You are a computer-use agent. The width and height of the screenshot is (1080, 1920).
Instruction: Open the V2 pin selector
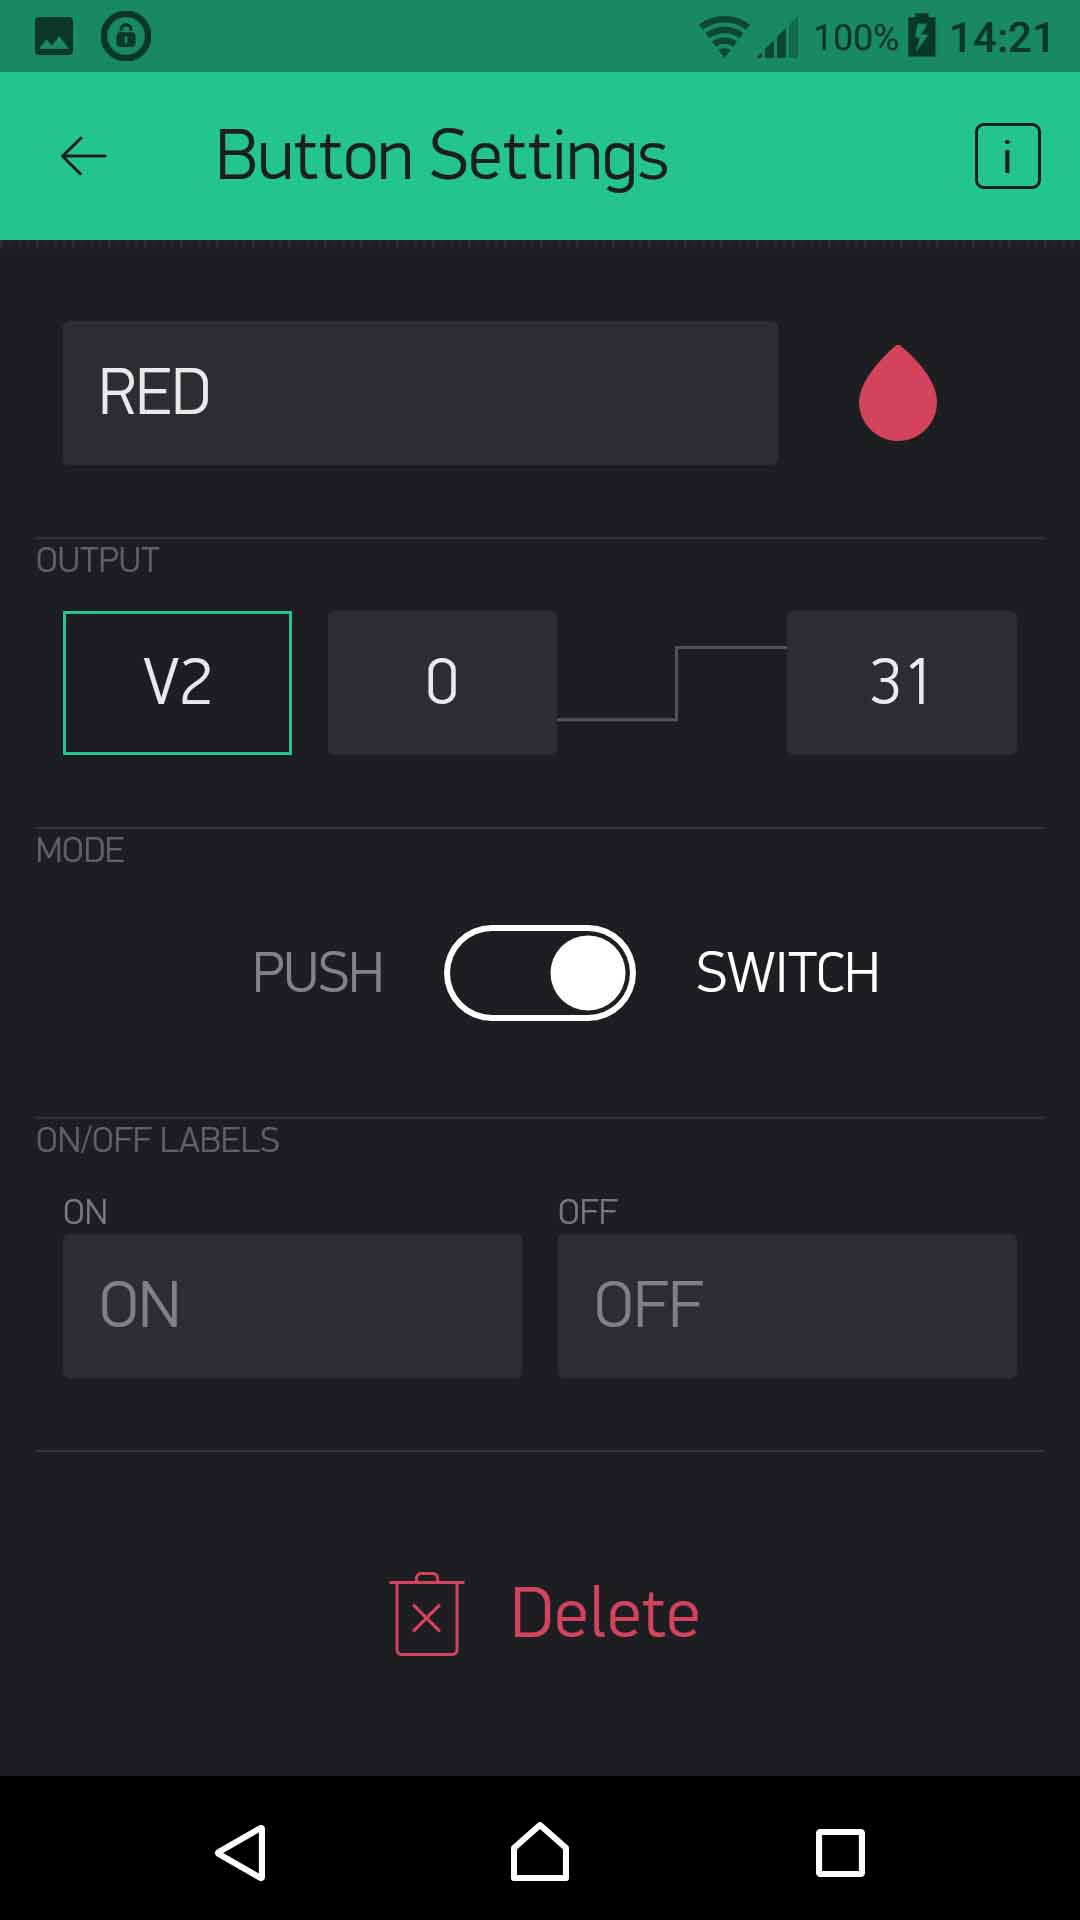pos(177,683)
